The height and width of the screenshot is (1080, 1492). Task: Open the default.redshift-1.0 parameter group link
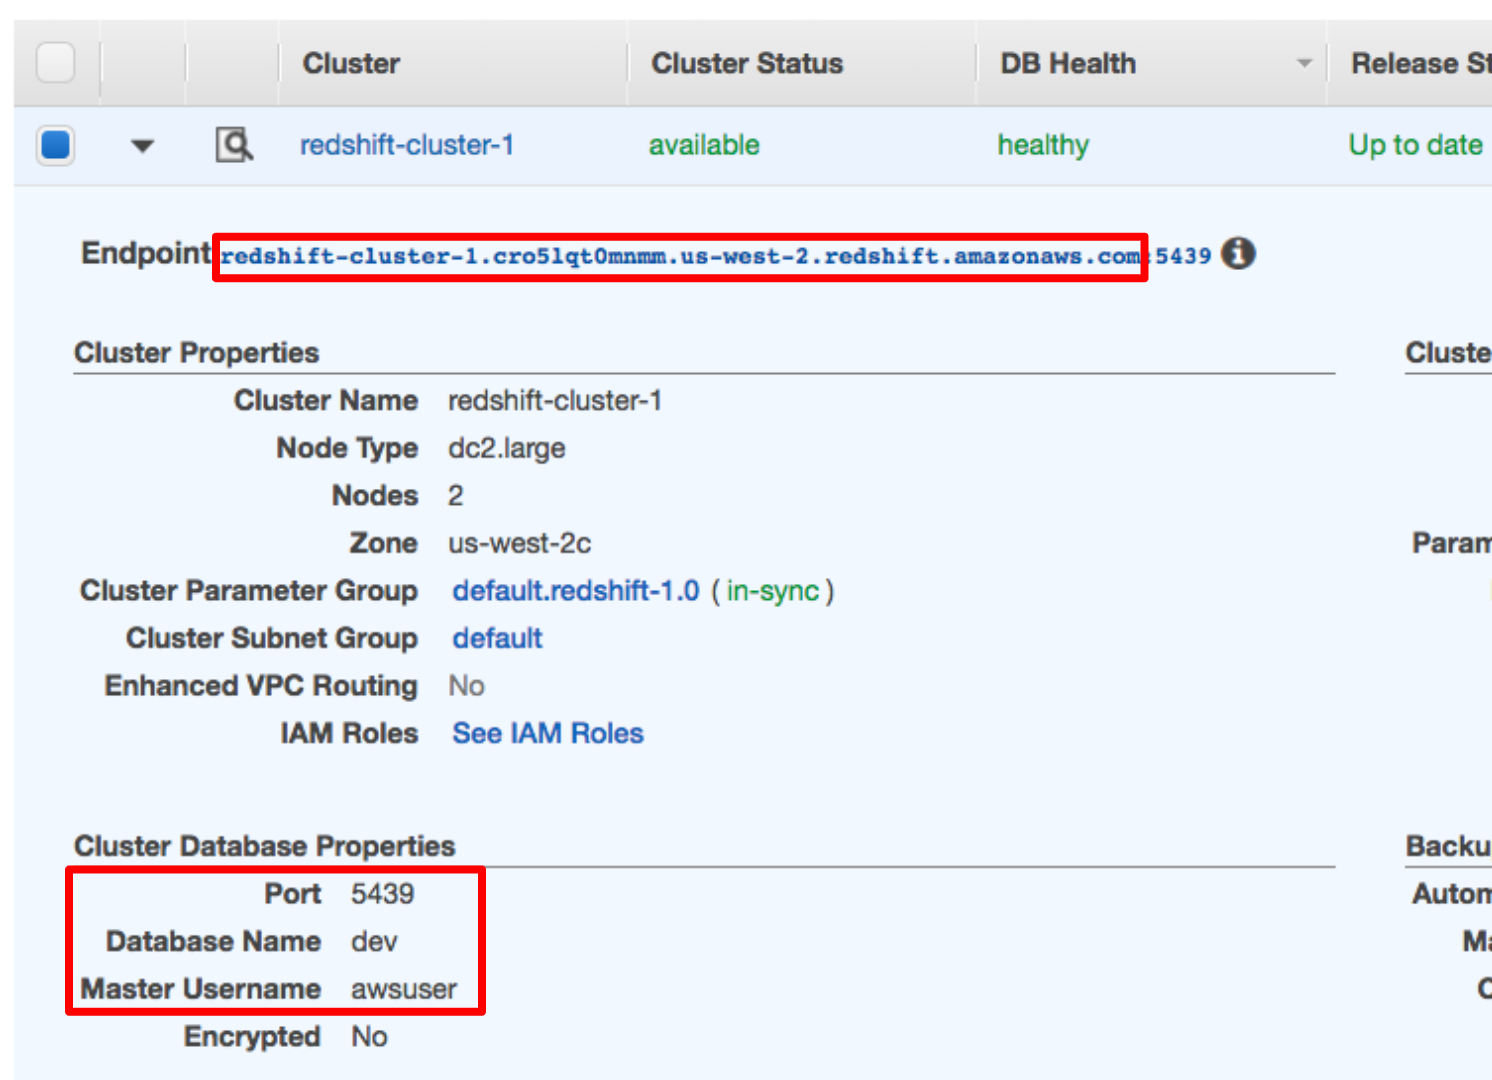coord(575,591)
